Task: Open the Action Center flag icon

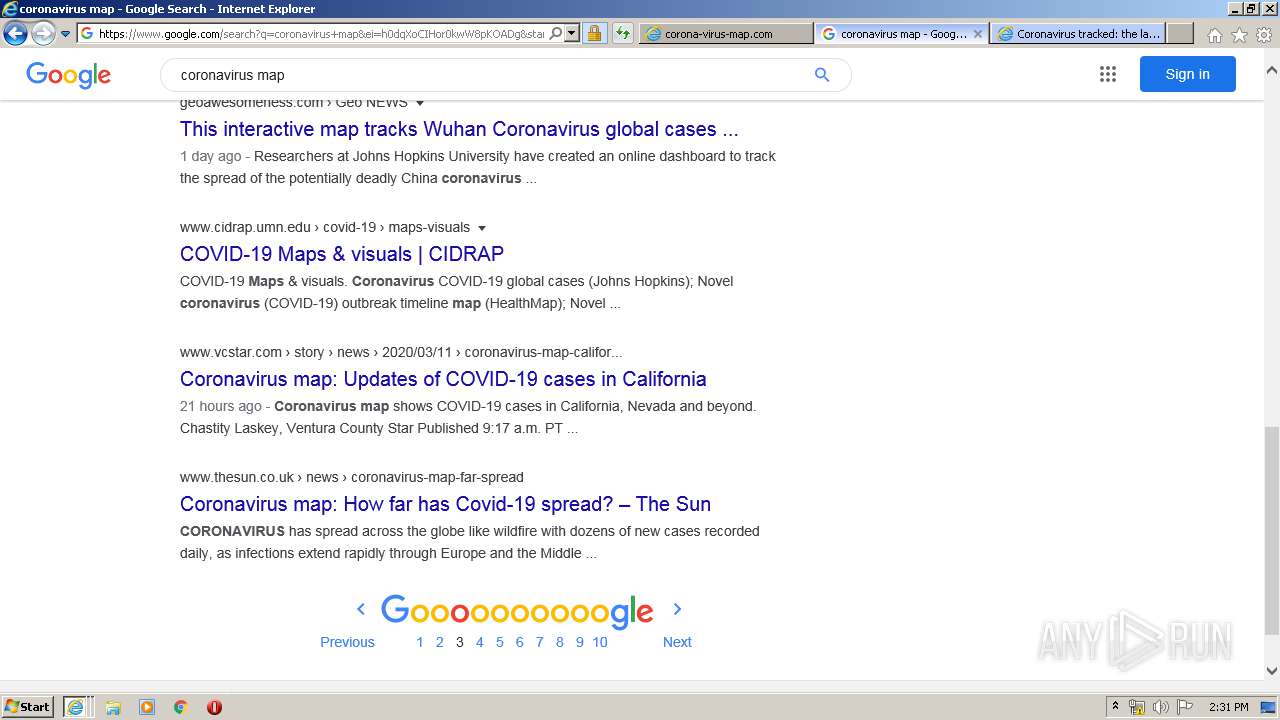Action: coord(1185,707)
